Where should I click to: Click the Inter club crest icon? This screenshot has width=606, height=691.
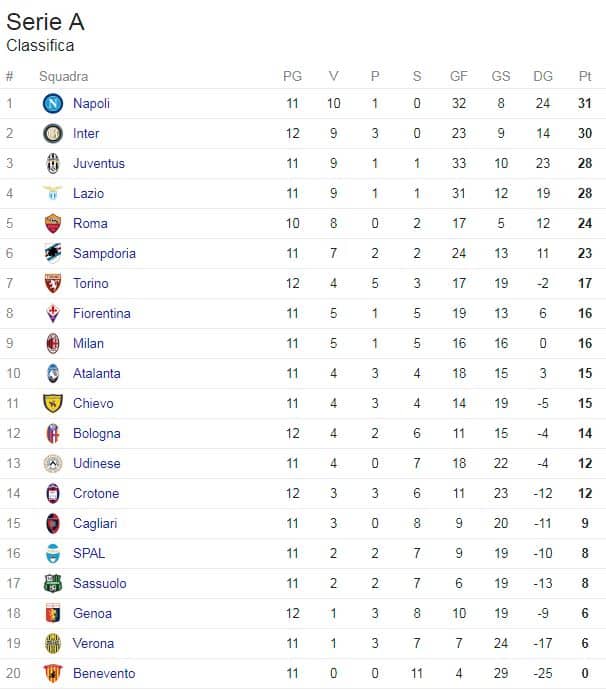click(53, 133)
